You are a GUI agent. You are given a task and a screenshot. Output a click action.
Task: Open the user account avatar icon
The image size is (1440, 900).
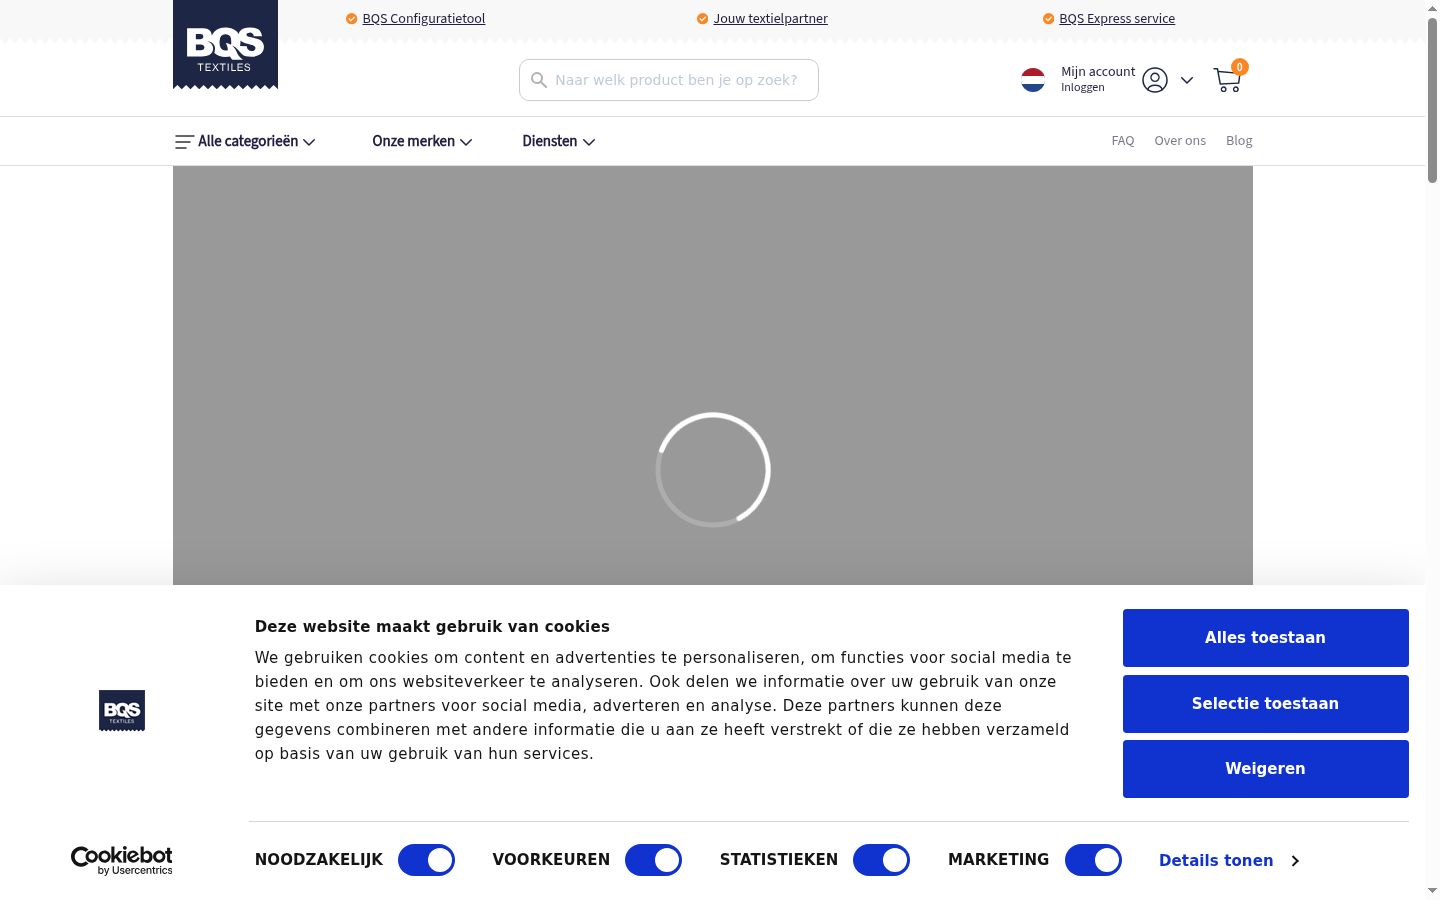pos(1155,80)
